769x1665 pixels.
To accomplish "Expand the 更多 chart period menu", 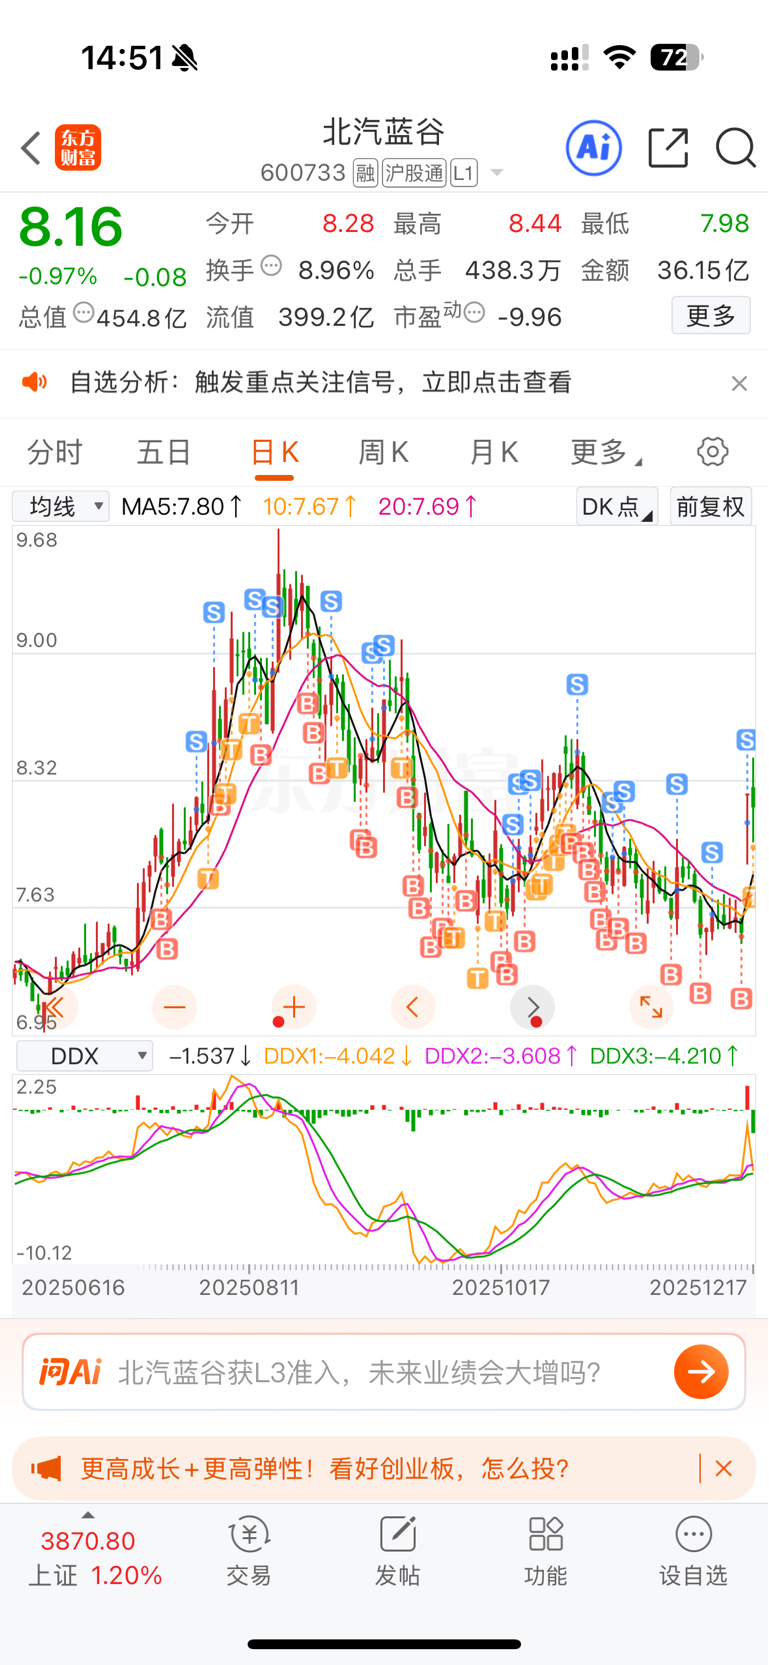I will [x=606, y=453].
